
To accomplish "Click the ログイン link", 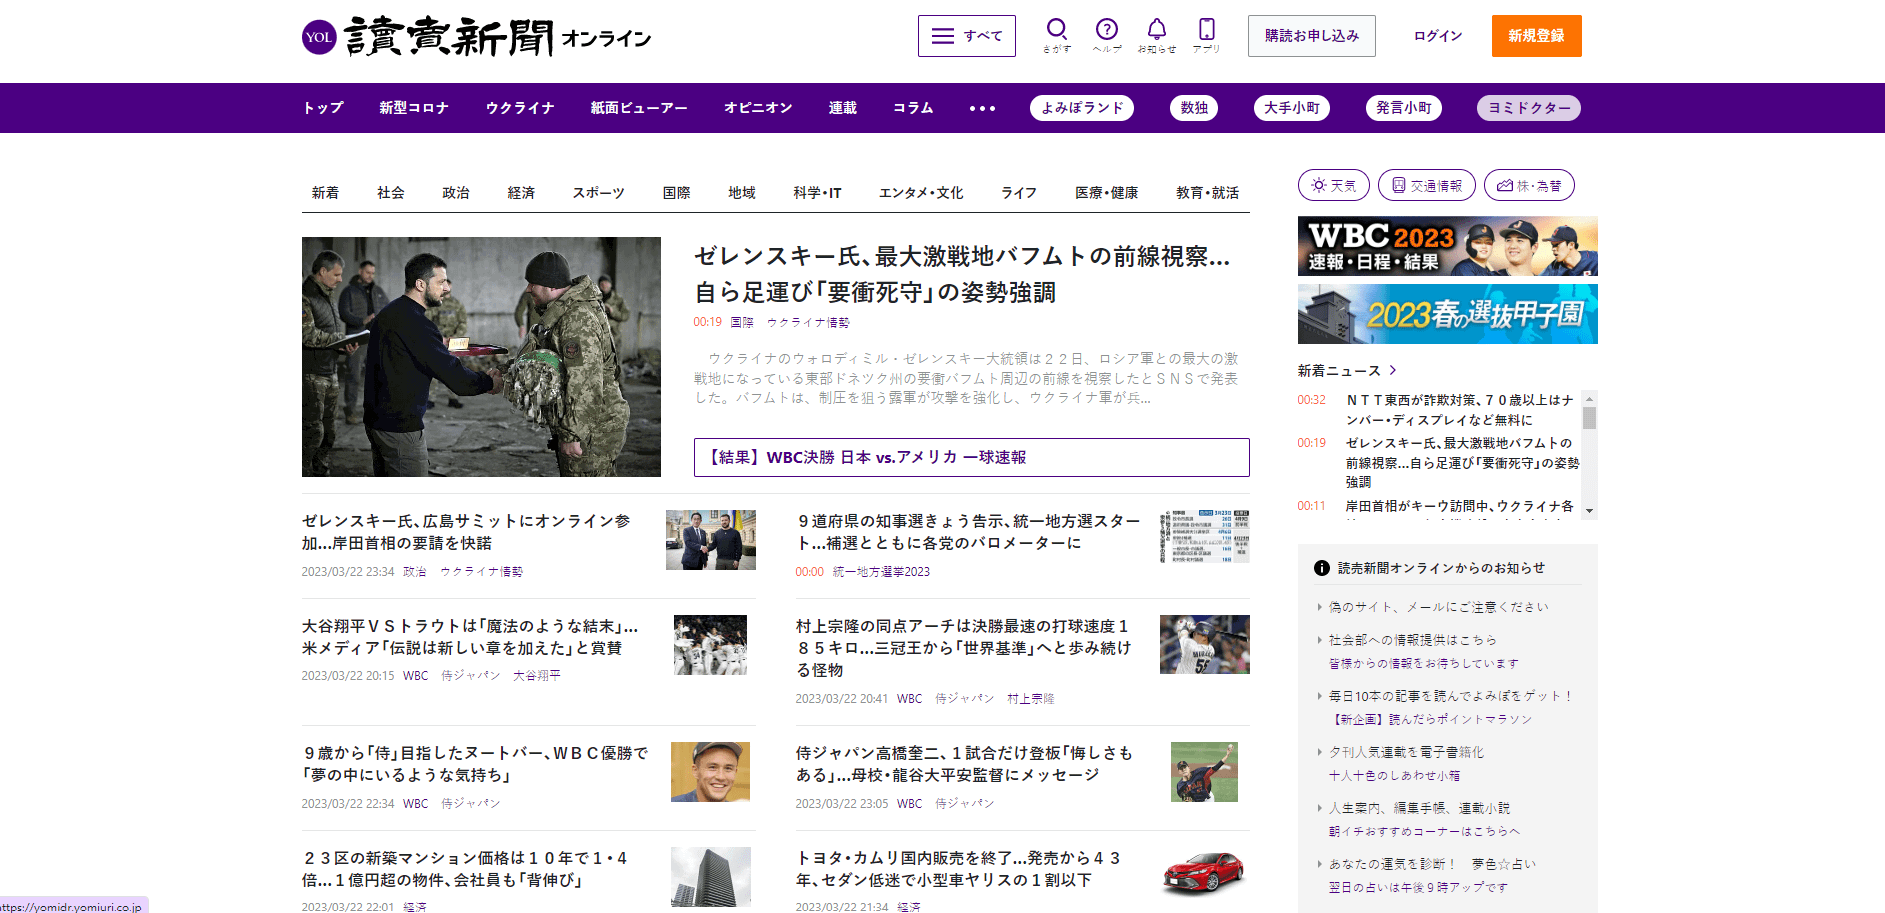I will pos(1438,36).
